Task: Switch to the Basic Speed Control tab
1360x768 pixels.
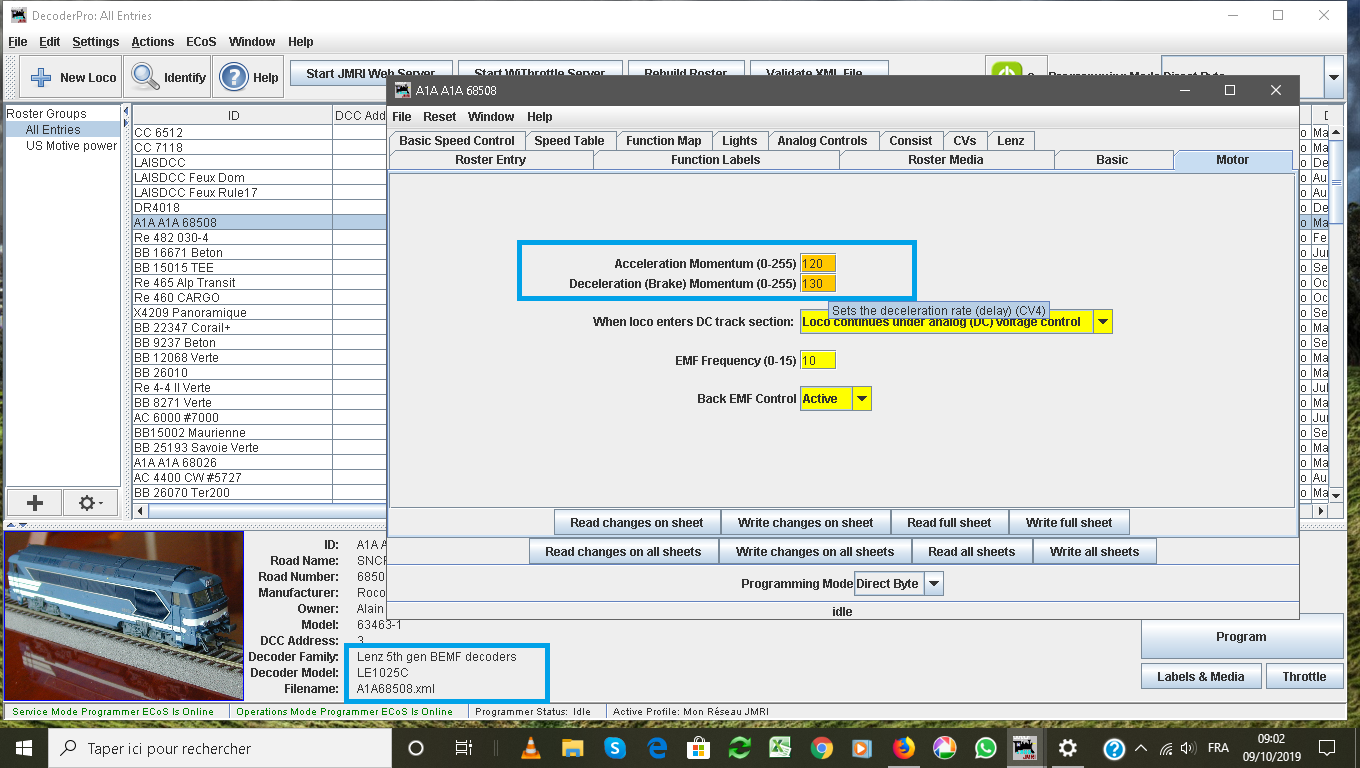Action: (x=457, y=141)
